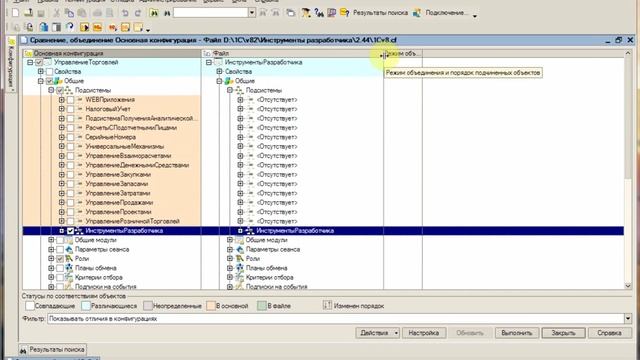Collapse the Подсистемы node in main configuration

[51, 90]
